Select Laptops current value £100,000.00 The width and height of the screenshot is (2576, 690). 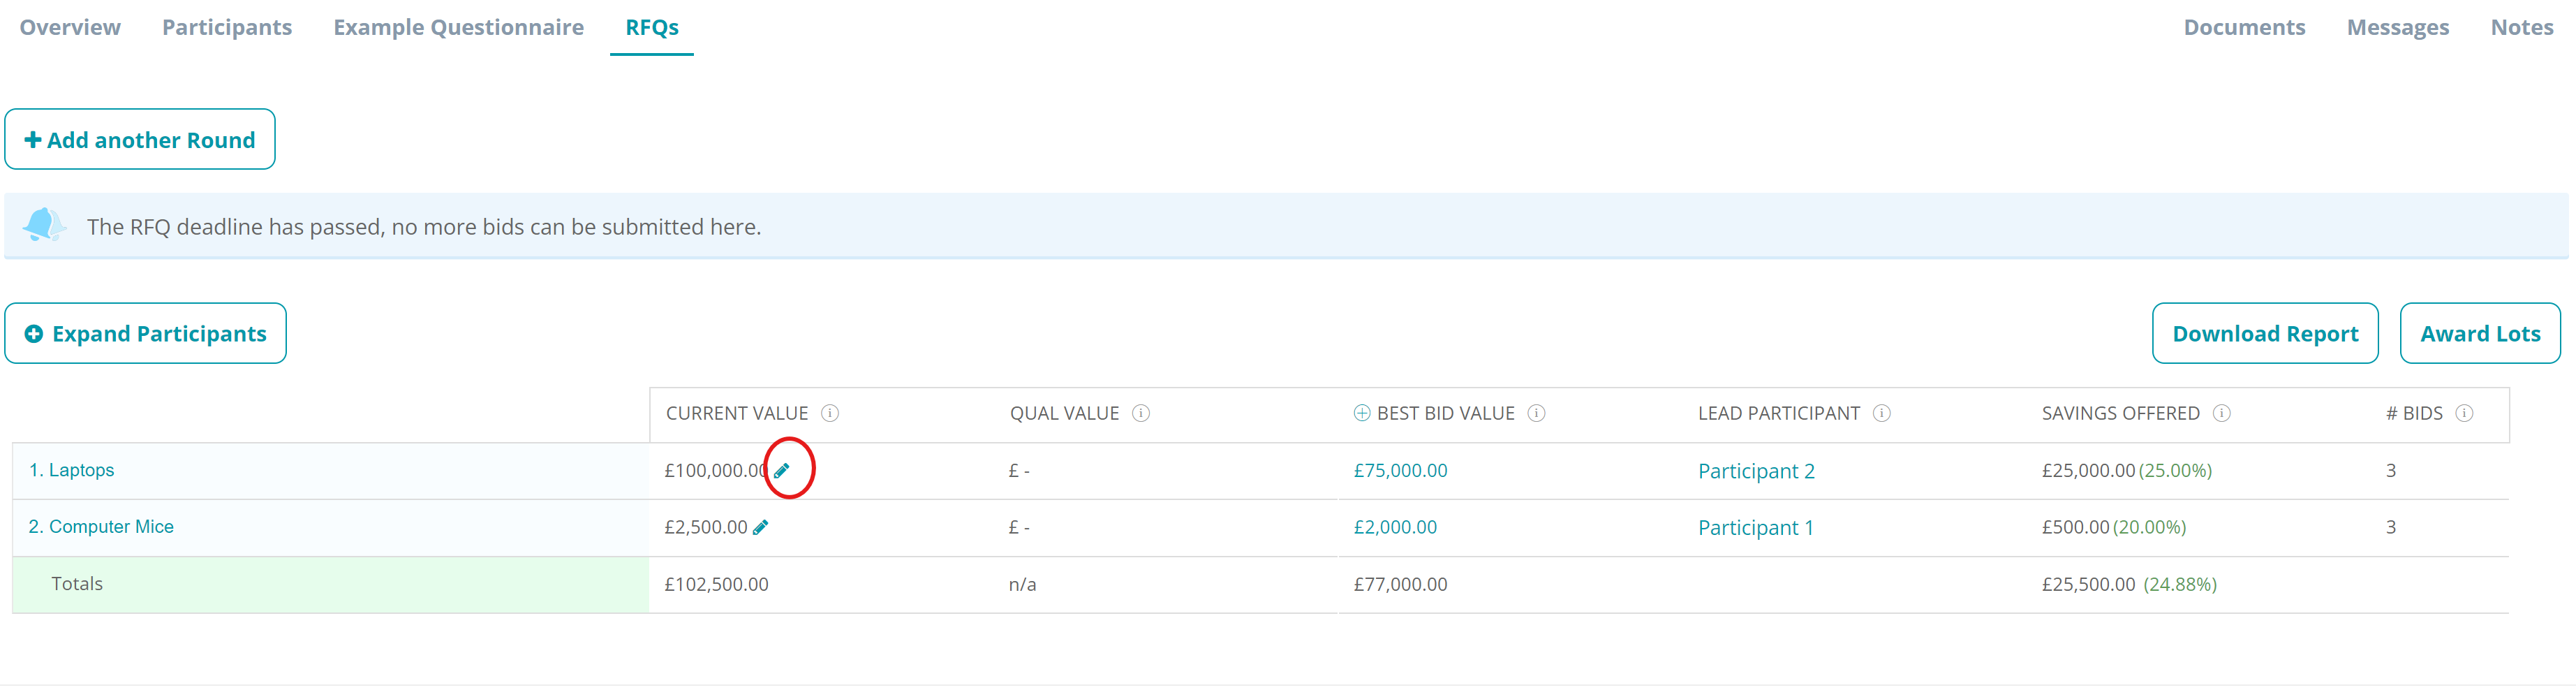(x=716, y=470)
